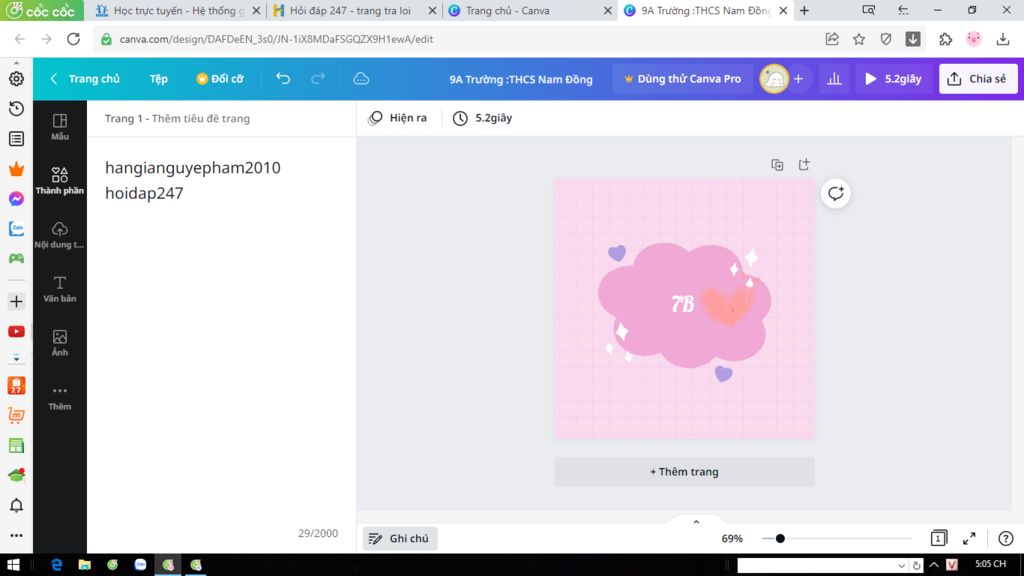Click the refresh comment icon beside canvas
Viewport: 1024px width, 576px height.
(836, 193)
